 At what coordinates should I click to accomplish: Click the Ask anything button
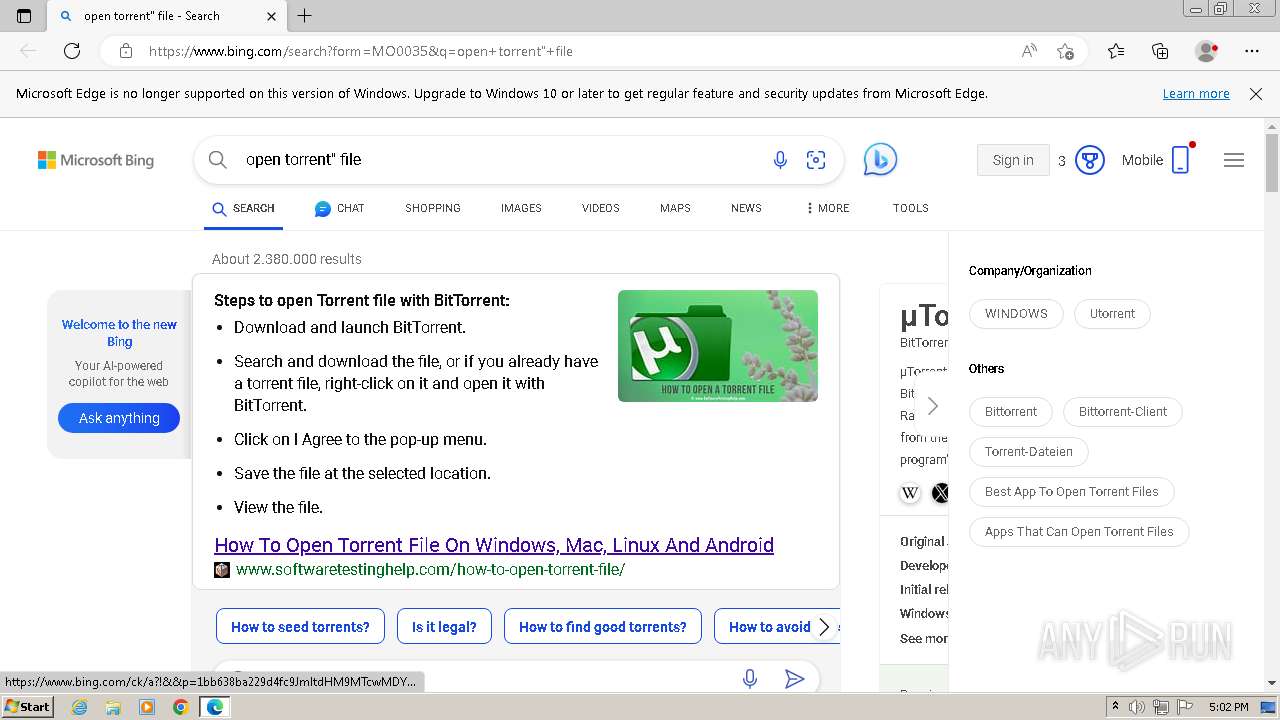pyautogui.click(x=119, y=418)
